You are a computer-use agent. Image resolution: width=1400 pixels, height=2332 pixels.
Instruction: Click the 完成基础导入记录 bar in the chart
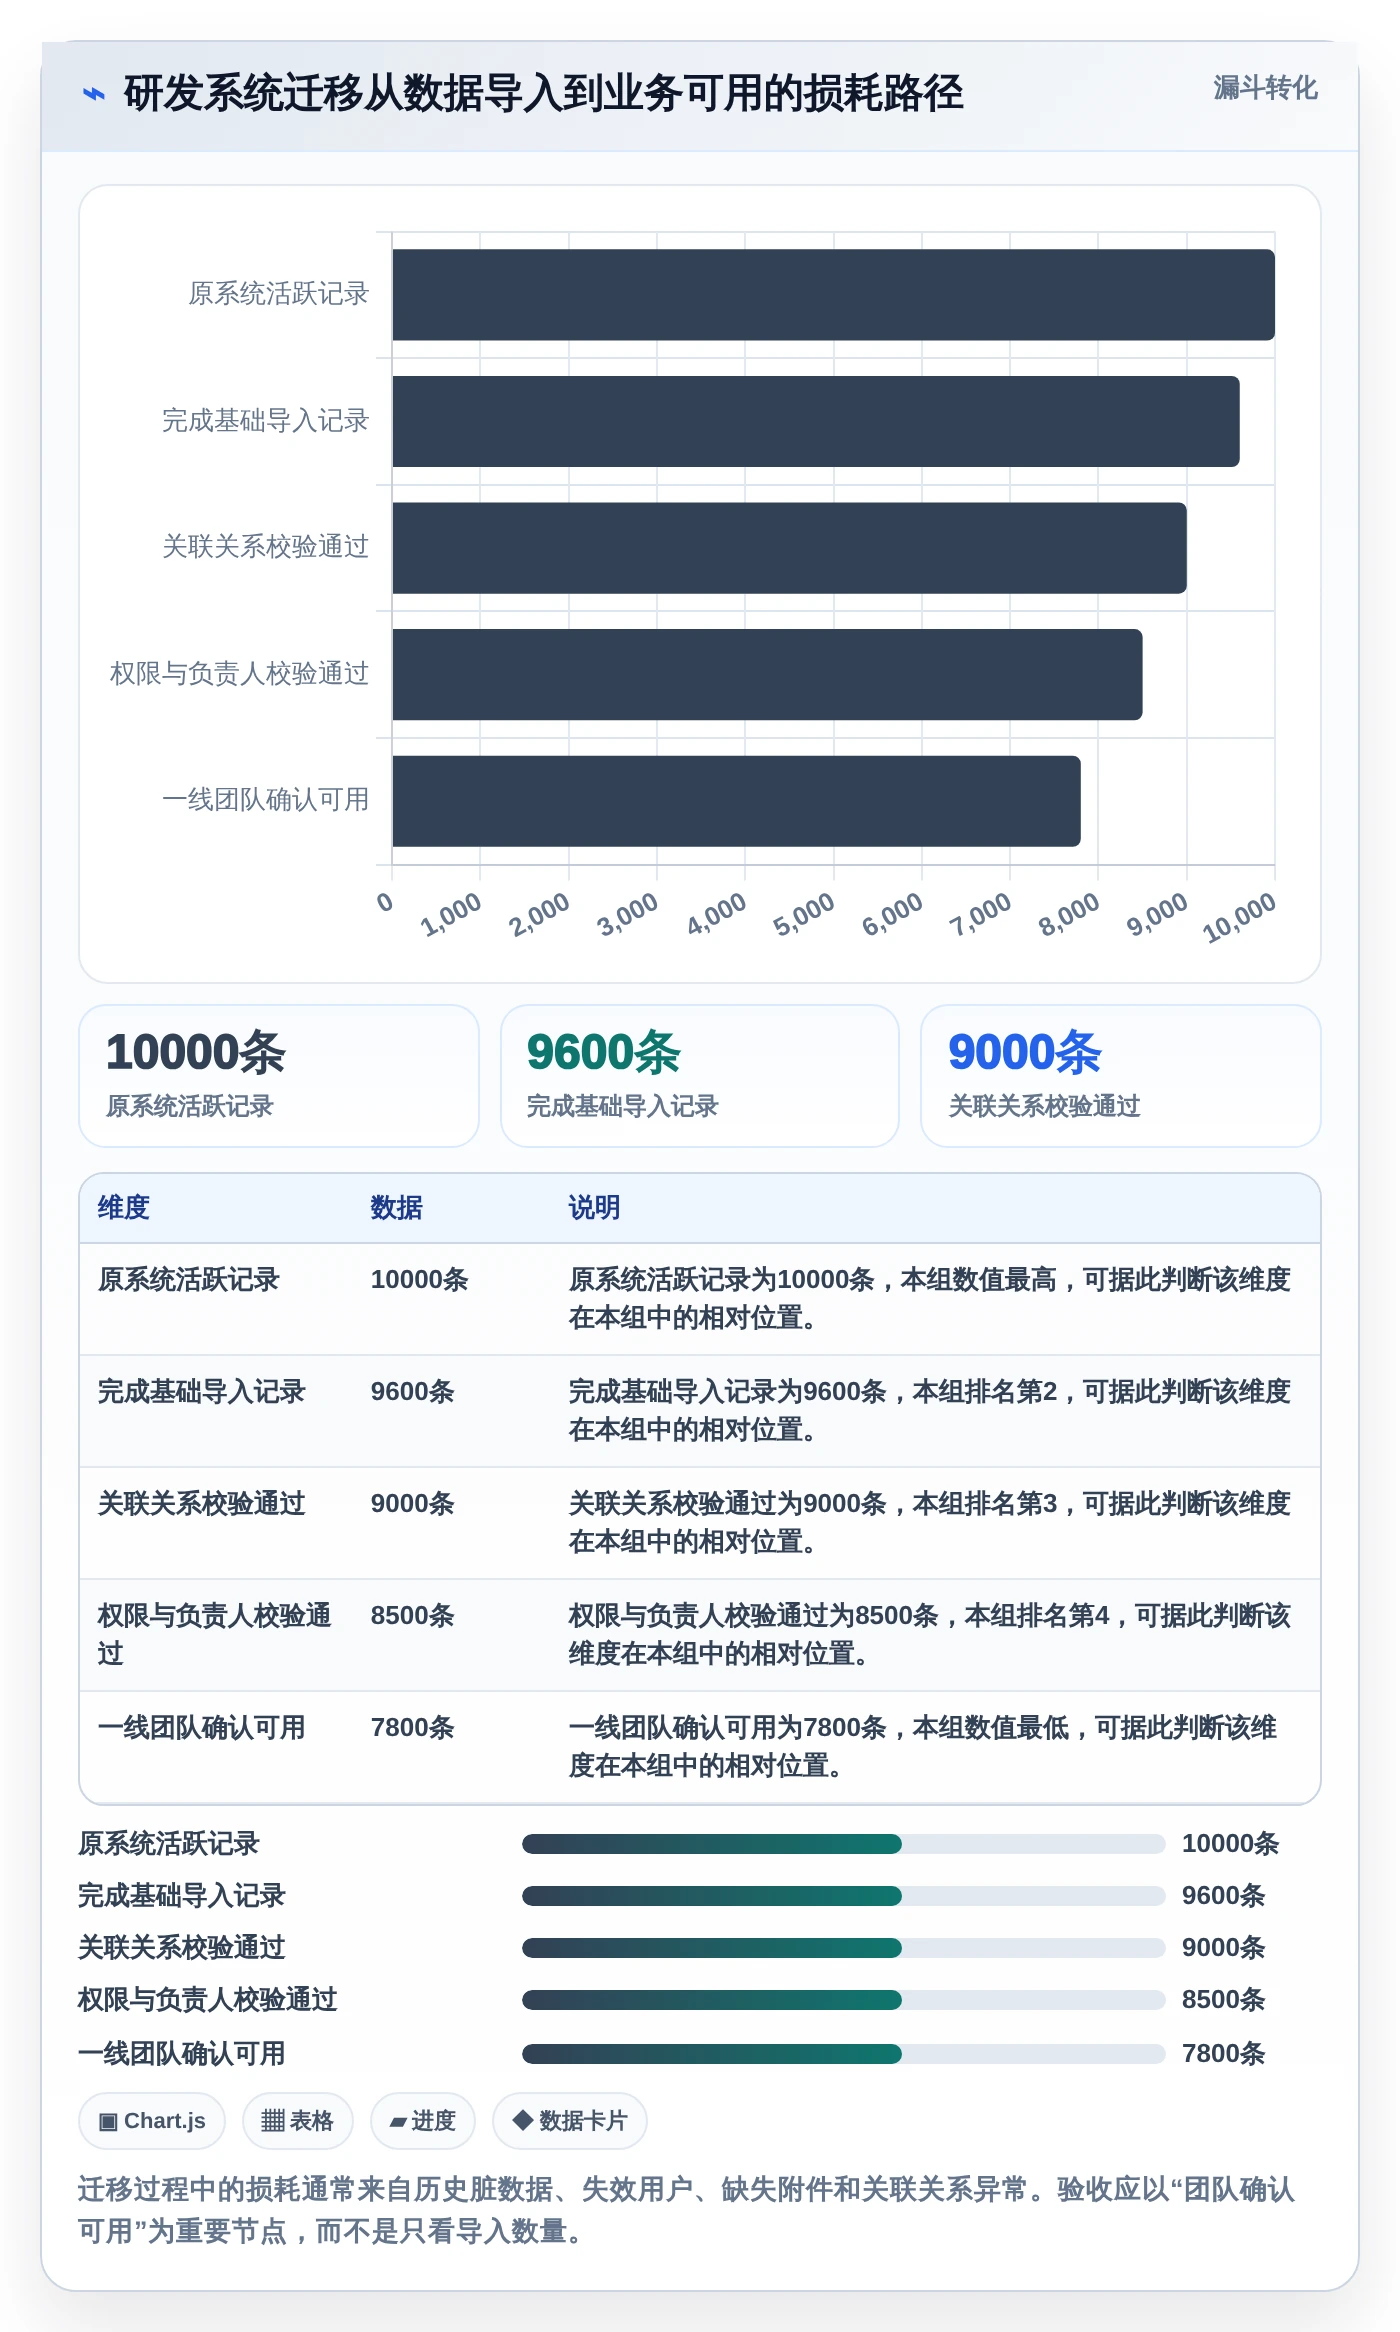(816, 421)
